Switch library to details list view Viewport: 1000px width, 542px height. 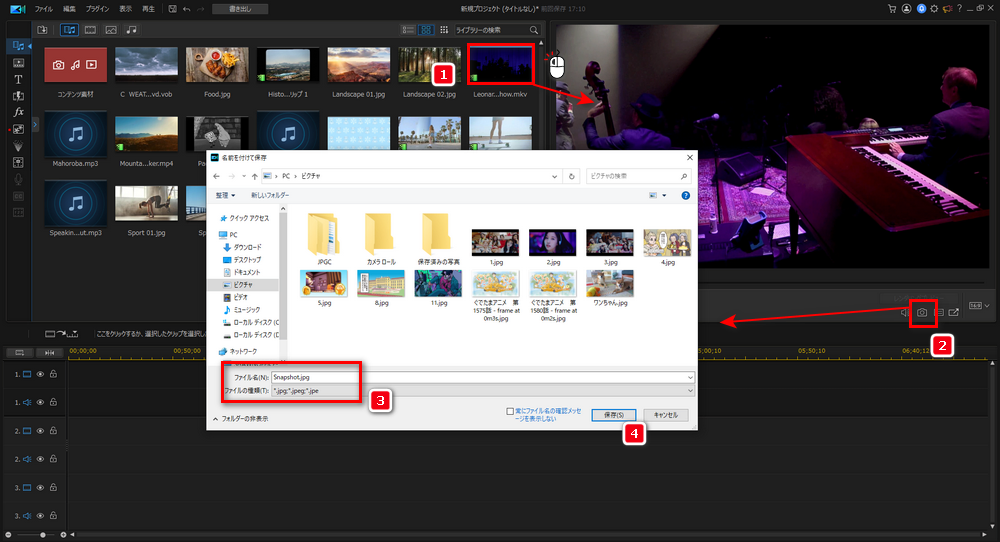coord(407,30)
